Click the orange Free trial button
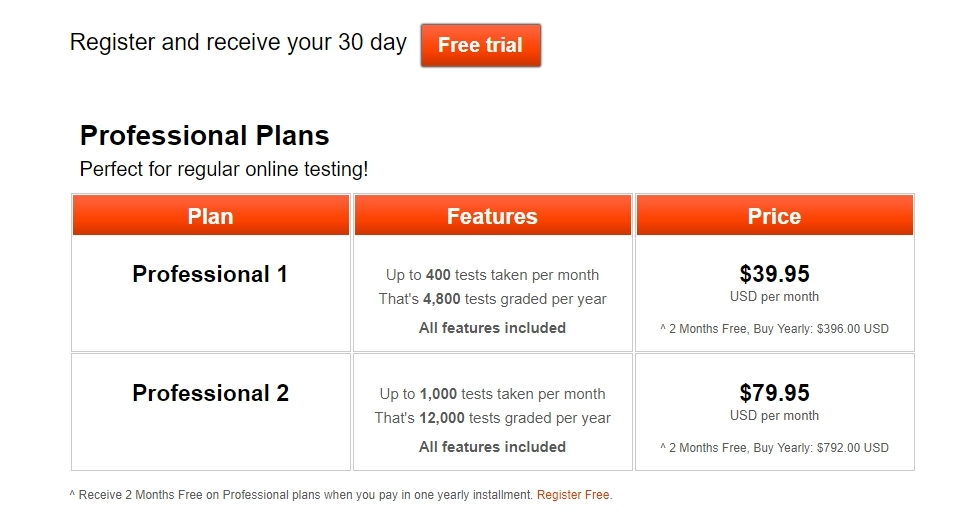Viewport: 976px width, 518px height. coord(480,46)
